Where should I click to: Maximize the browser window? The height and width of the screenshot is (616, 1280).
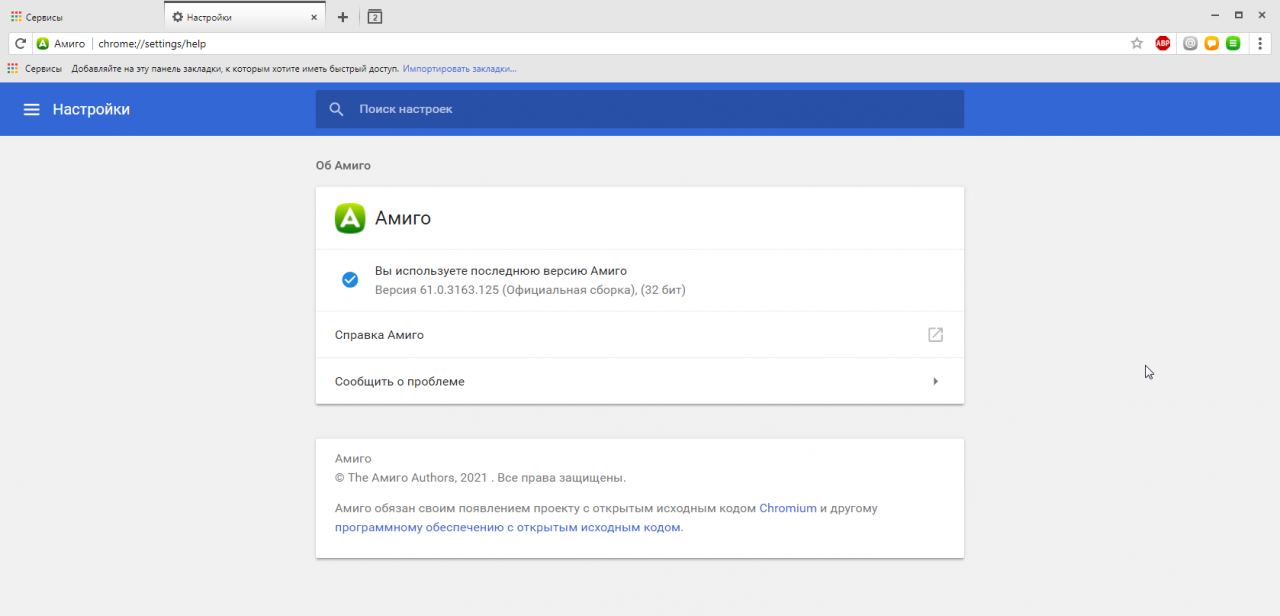click(1239, 15)
